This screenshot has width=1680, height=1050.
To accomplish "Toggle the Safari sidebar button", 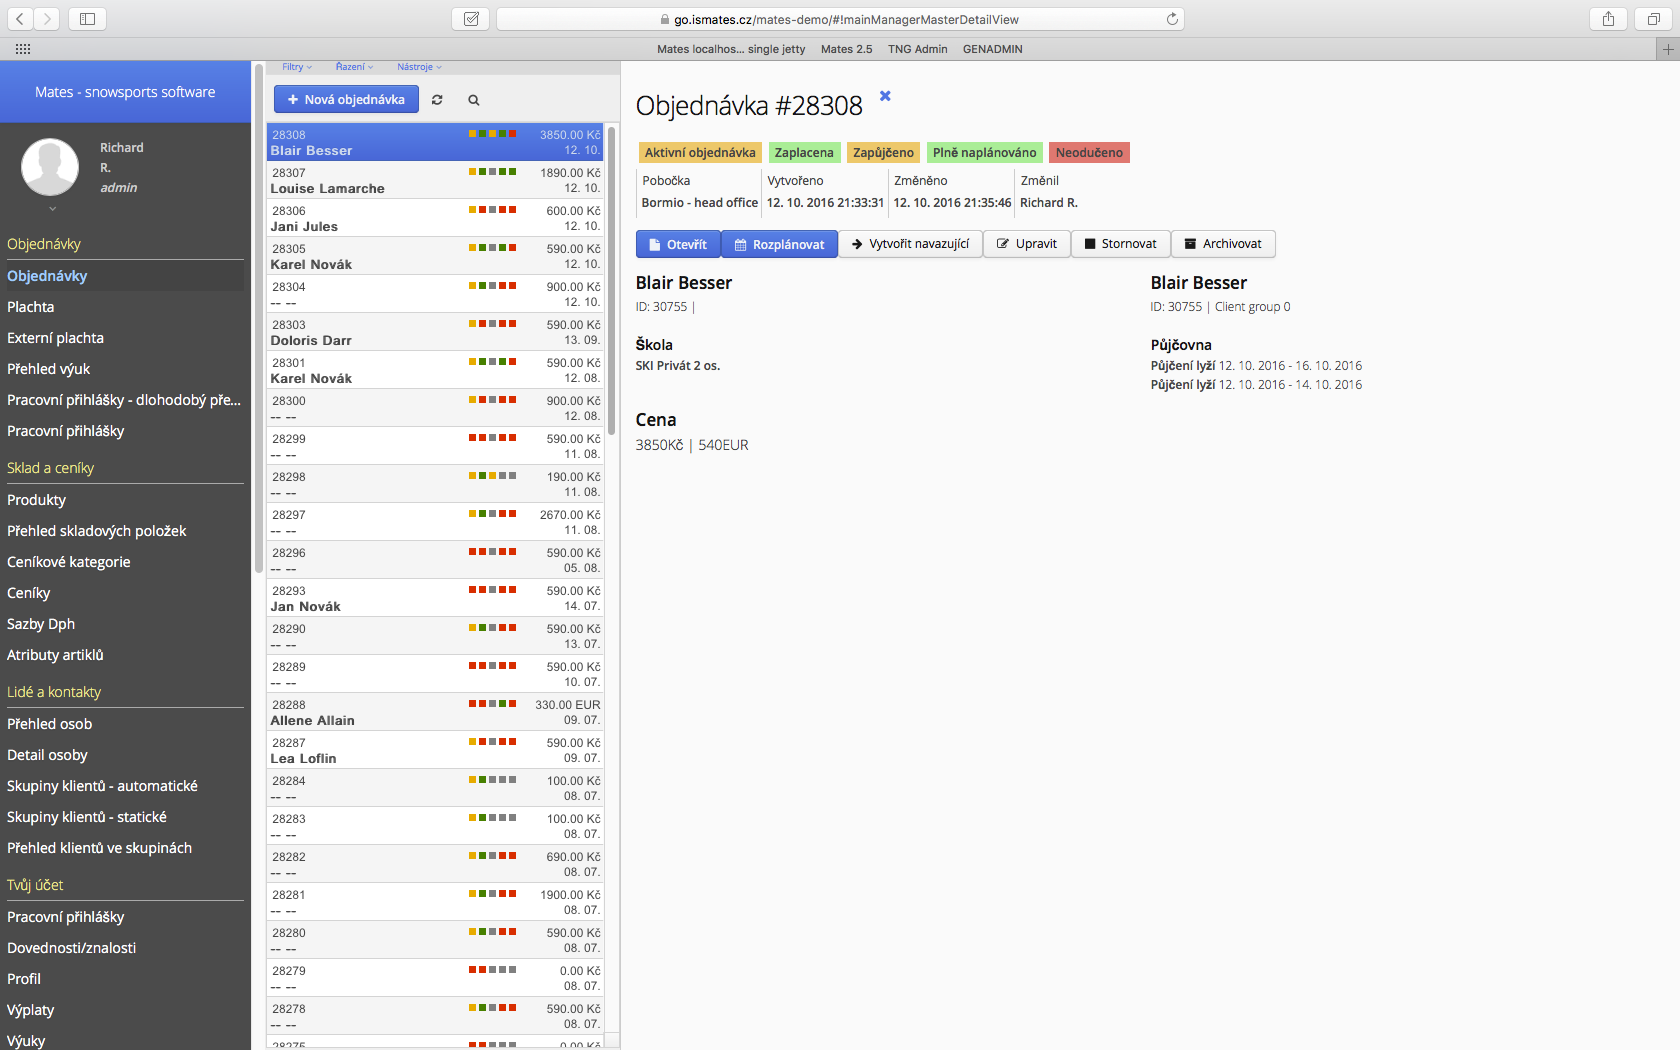I will pyautogui.click(x=87, y=19).
